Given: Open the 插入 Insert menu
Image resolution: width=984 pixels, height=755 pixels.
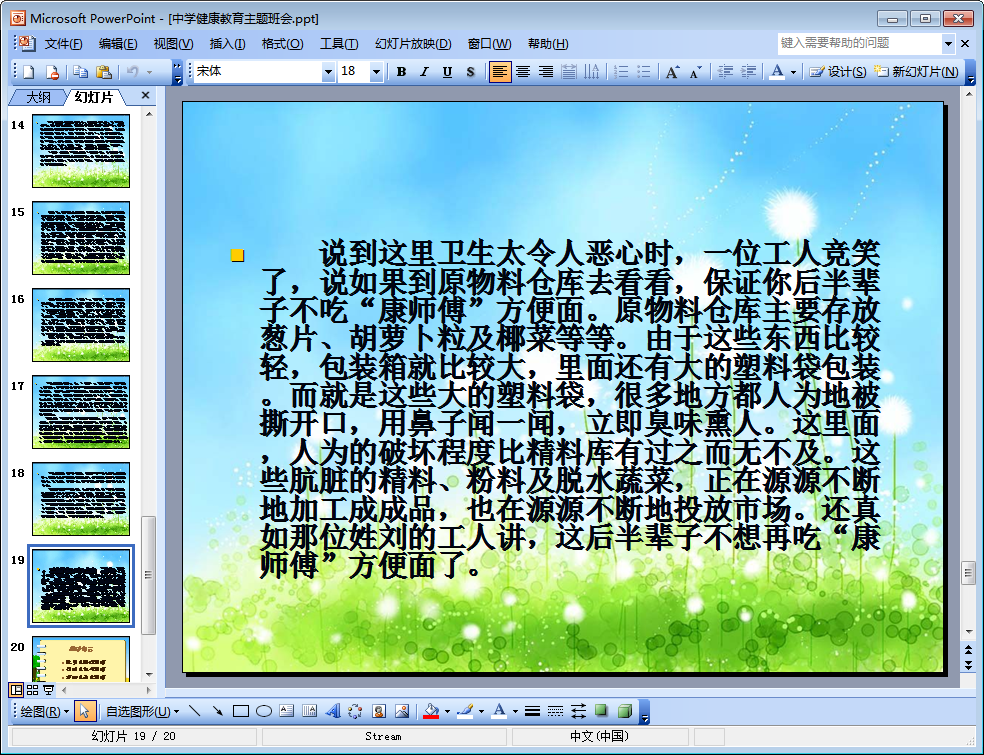Looking at the screenshot, I should (x=227, y=44).
